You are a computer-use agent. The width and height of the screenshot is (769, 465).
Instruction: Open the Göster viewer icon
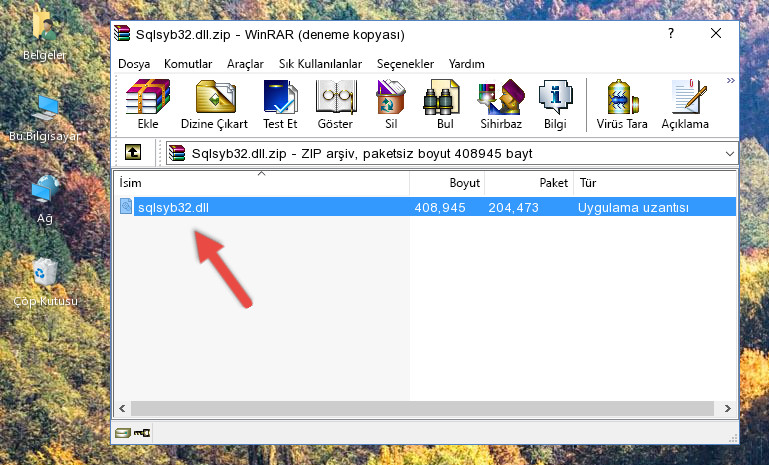[x=335, y=104]
